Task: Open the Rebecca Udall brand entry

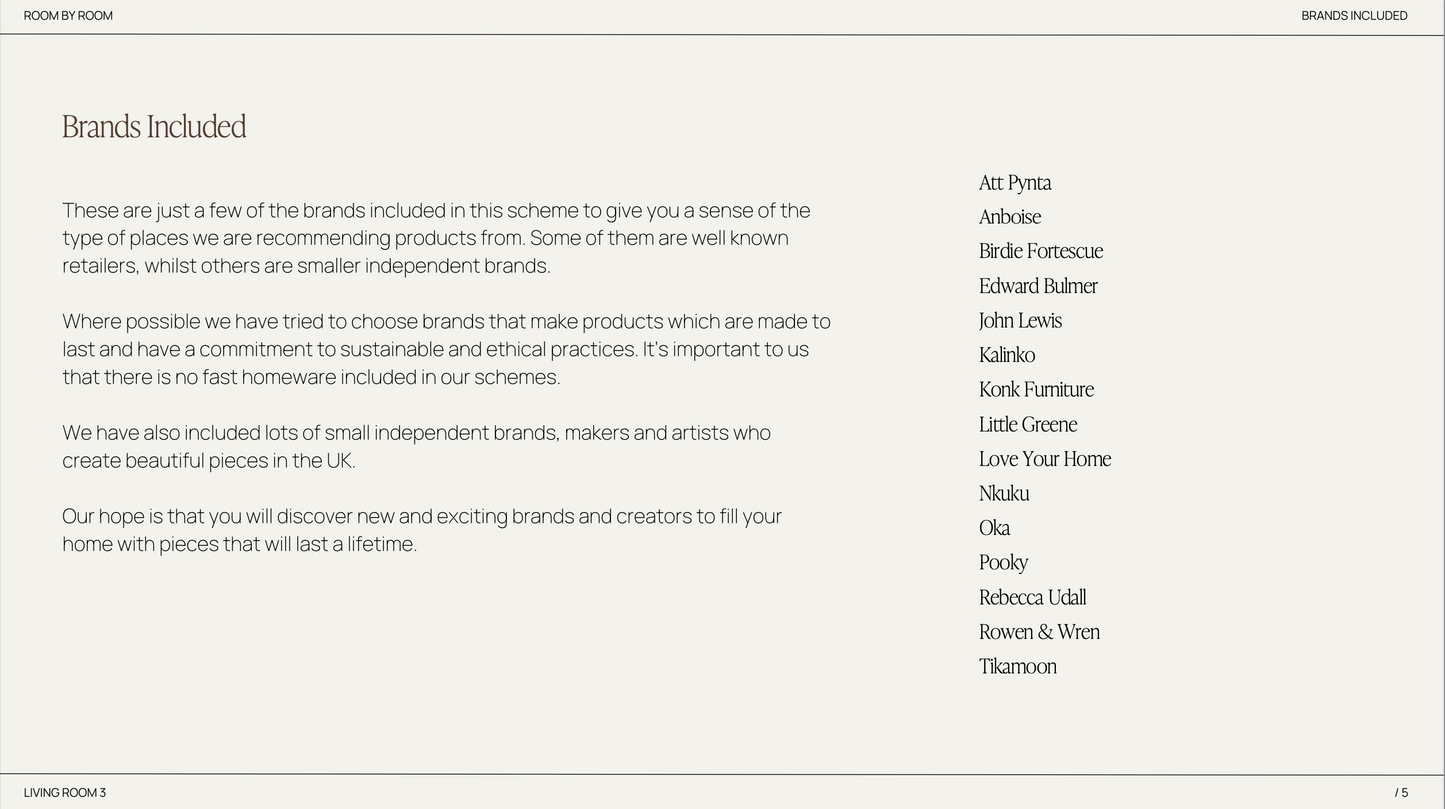Action: coord(1032,598)
